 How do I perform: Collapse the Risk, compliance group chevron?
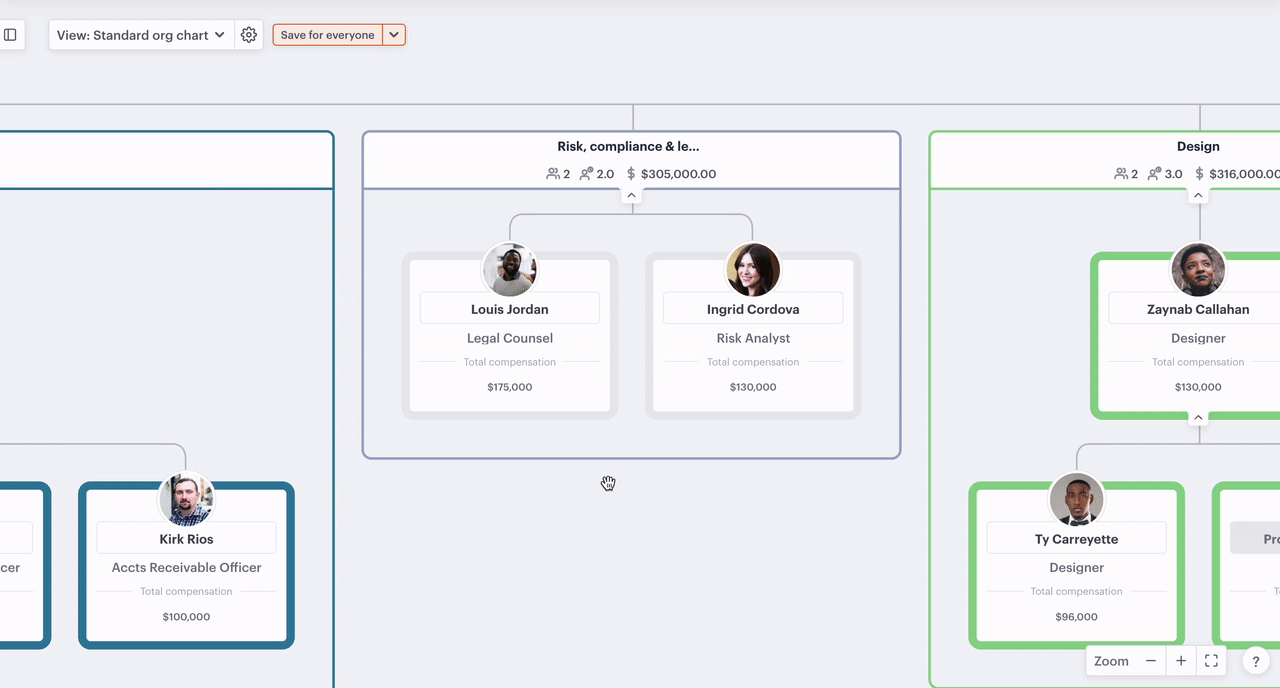coord(631,195)
